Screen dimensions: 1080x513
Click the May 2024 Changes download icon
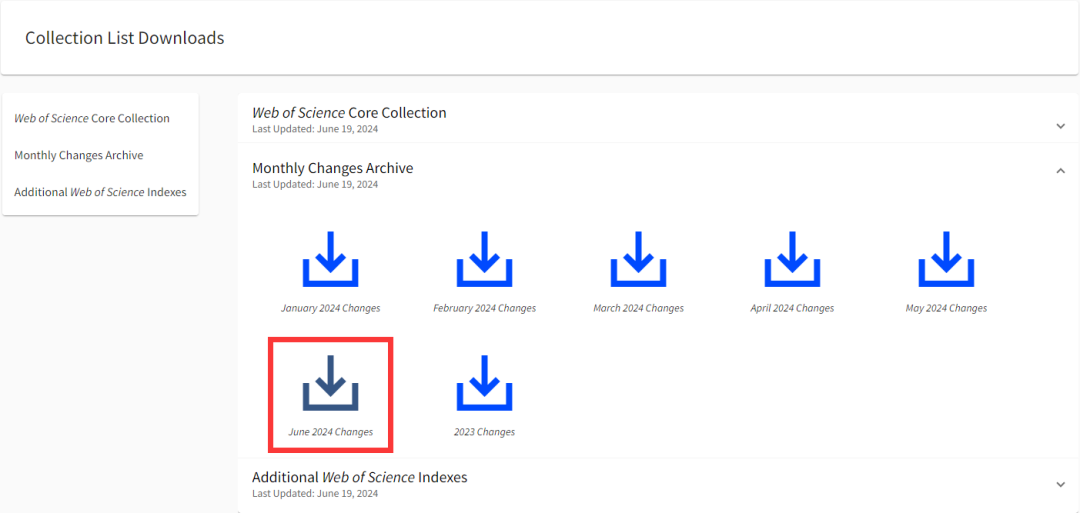946,260
